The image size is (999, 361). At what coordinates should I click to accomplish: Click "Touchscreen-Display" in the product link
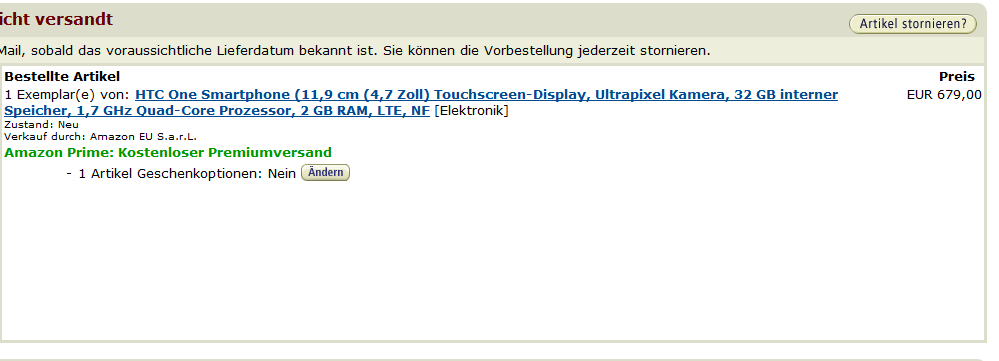tap(511, 95)
